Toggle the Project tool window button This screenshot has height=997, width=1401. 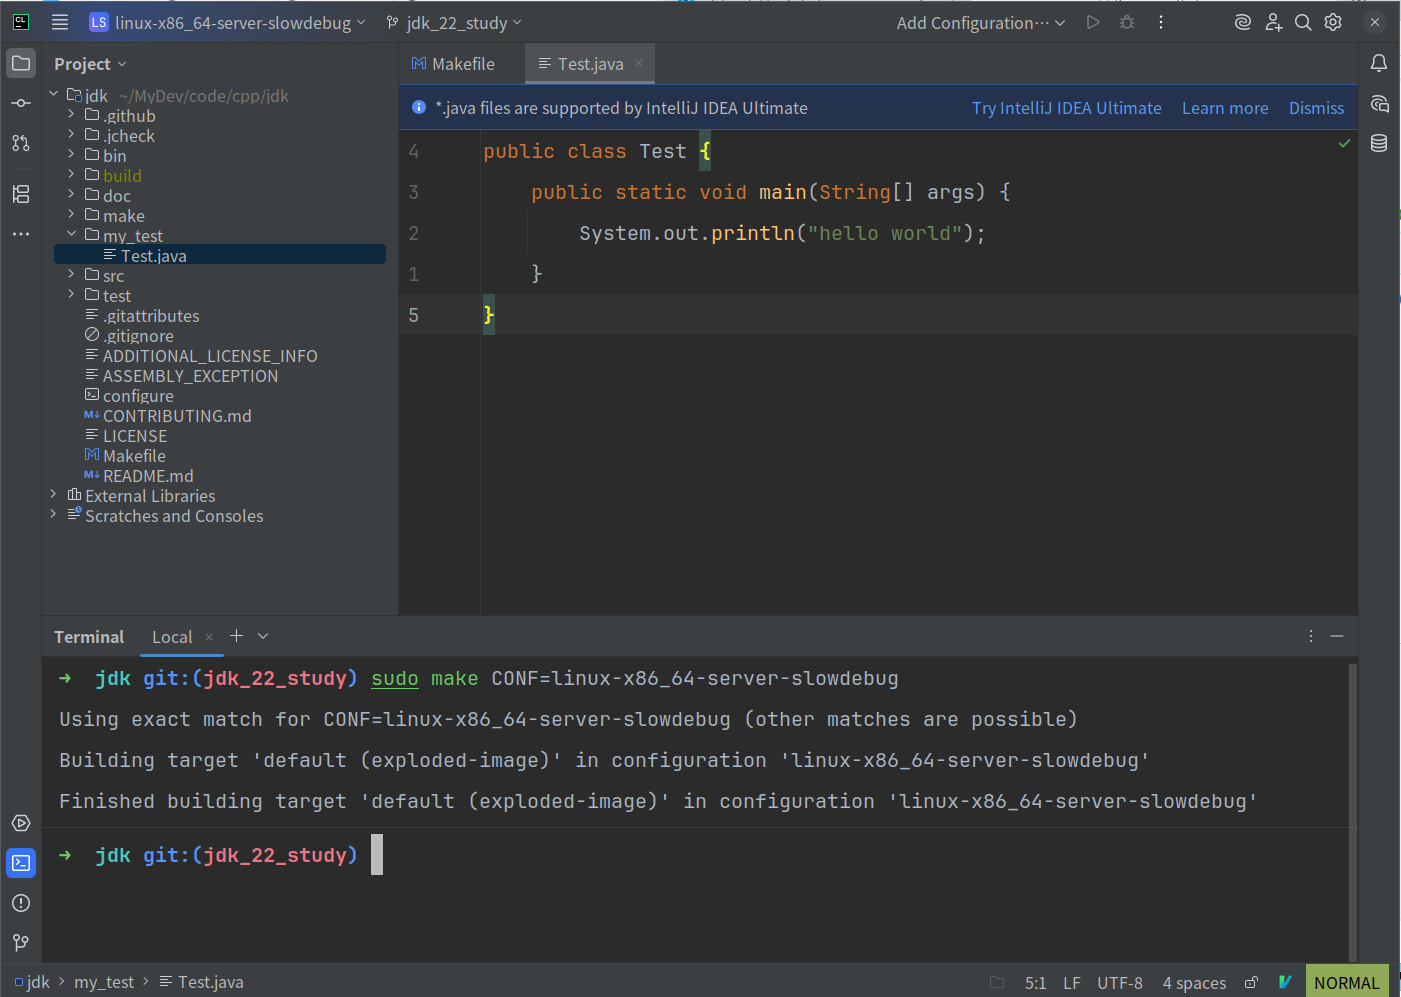click(x=21, y=63)
